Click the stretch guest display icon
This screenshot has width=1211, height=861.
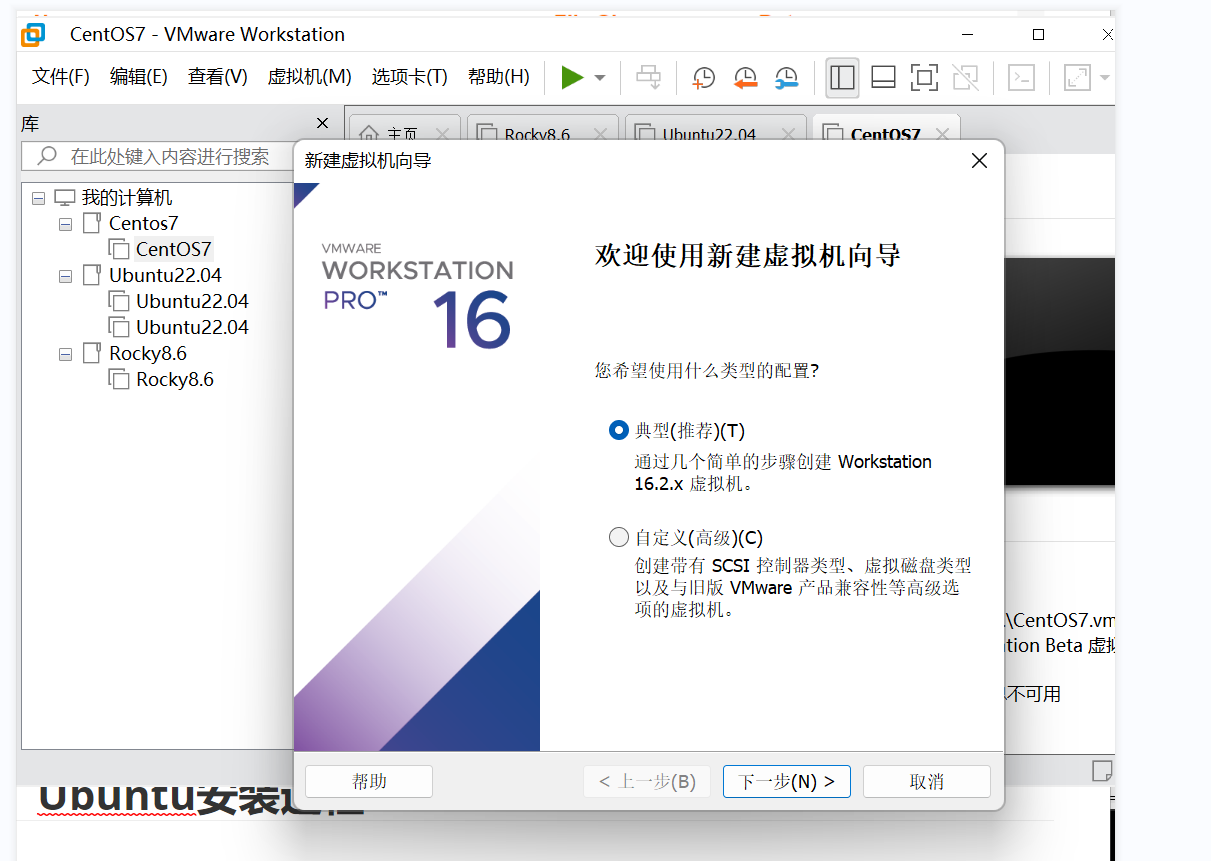[x=1076, y=77]
